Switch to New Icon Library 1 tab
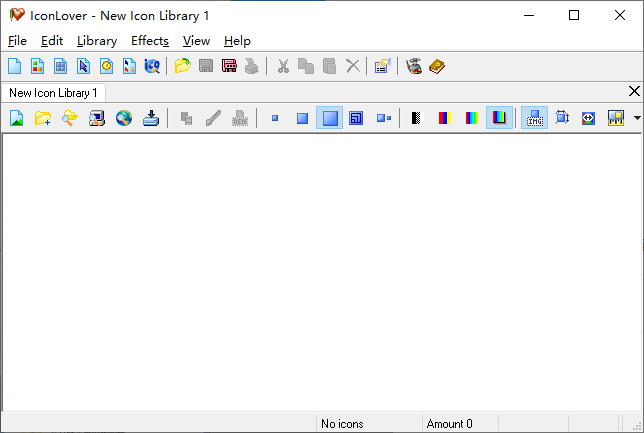Viewport: 644px width, 433px height. (53, 93)
